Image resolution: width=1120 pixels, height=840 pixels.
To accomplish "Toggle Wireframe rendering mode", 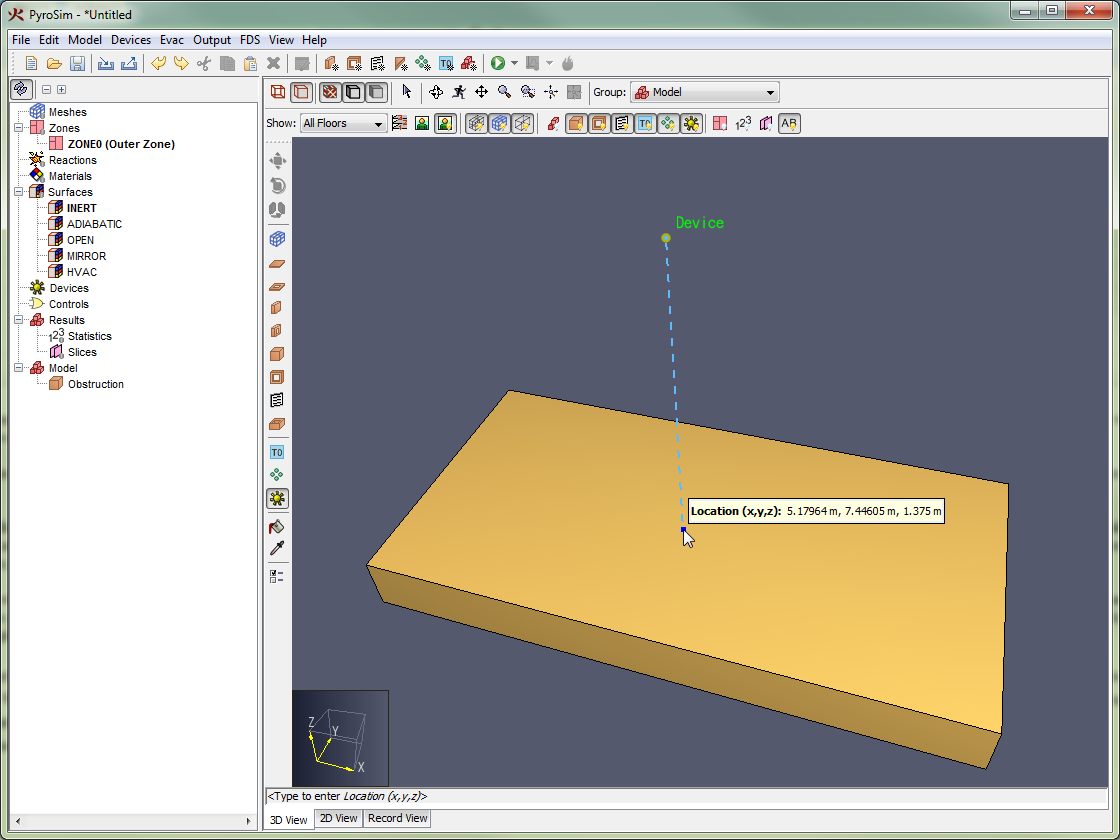I will click(278, 91).
